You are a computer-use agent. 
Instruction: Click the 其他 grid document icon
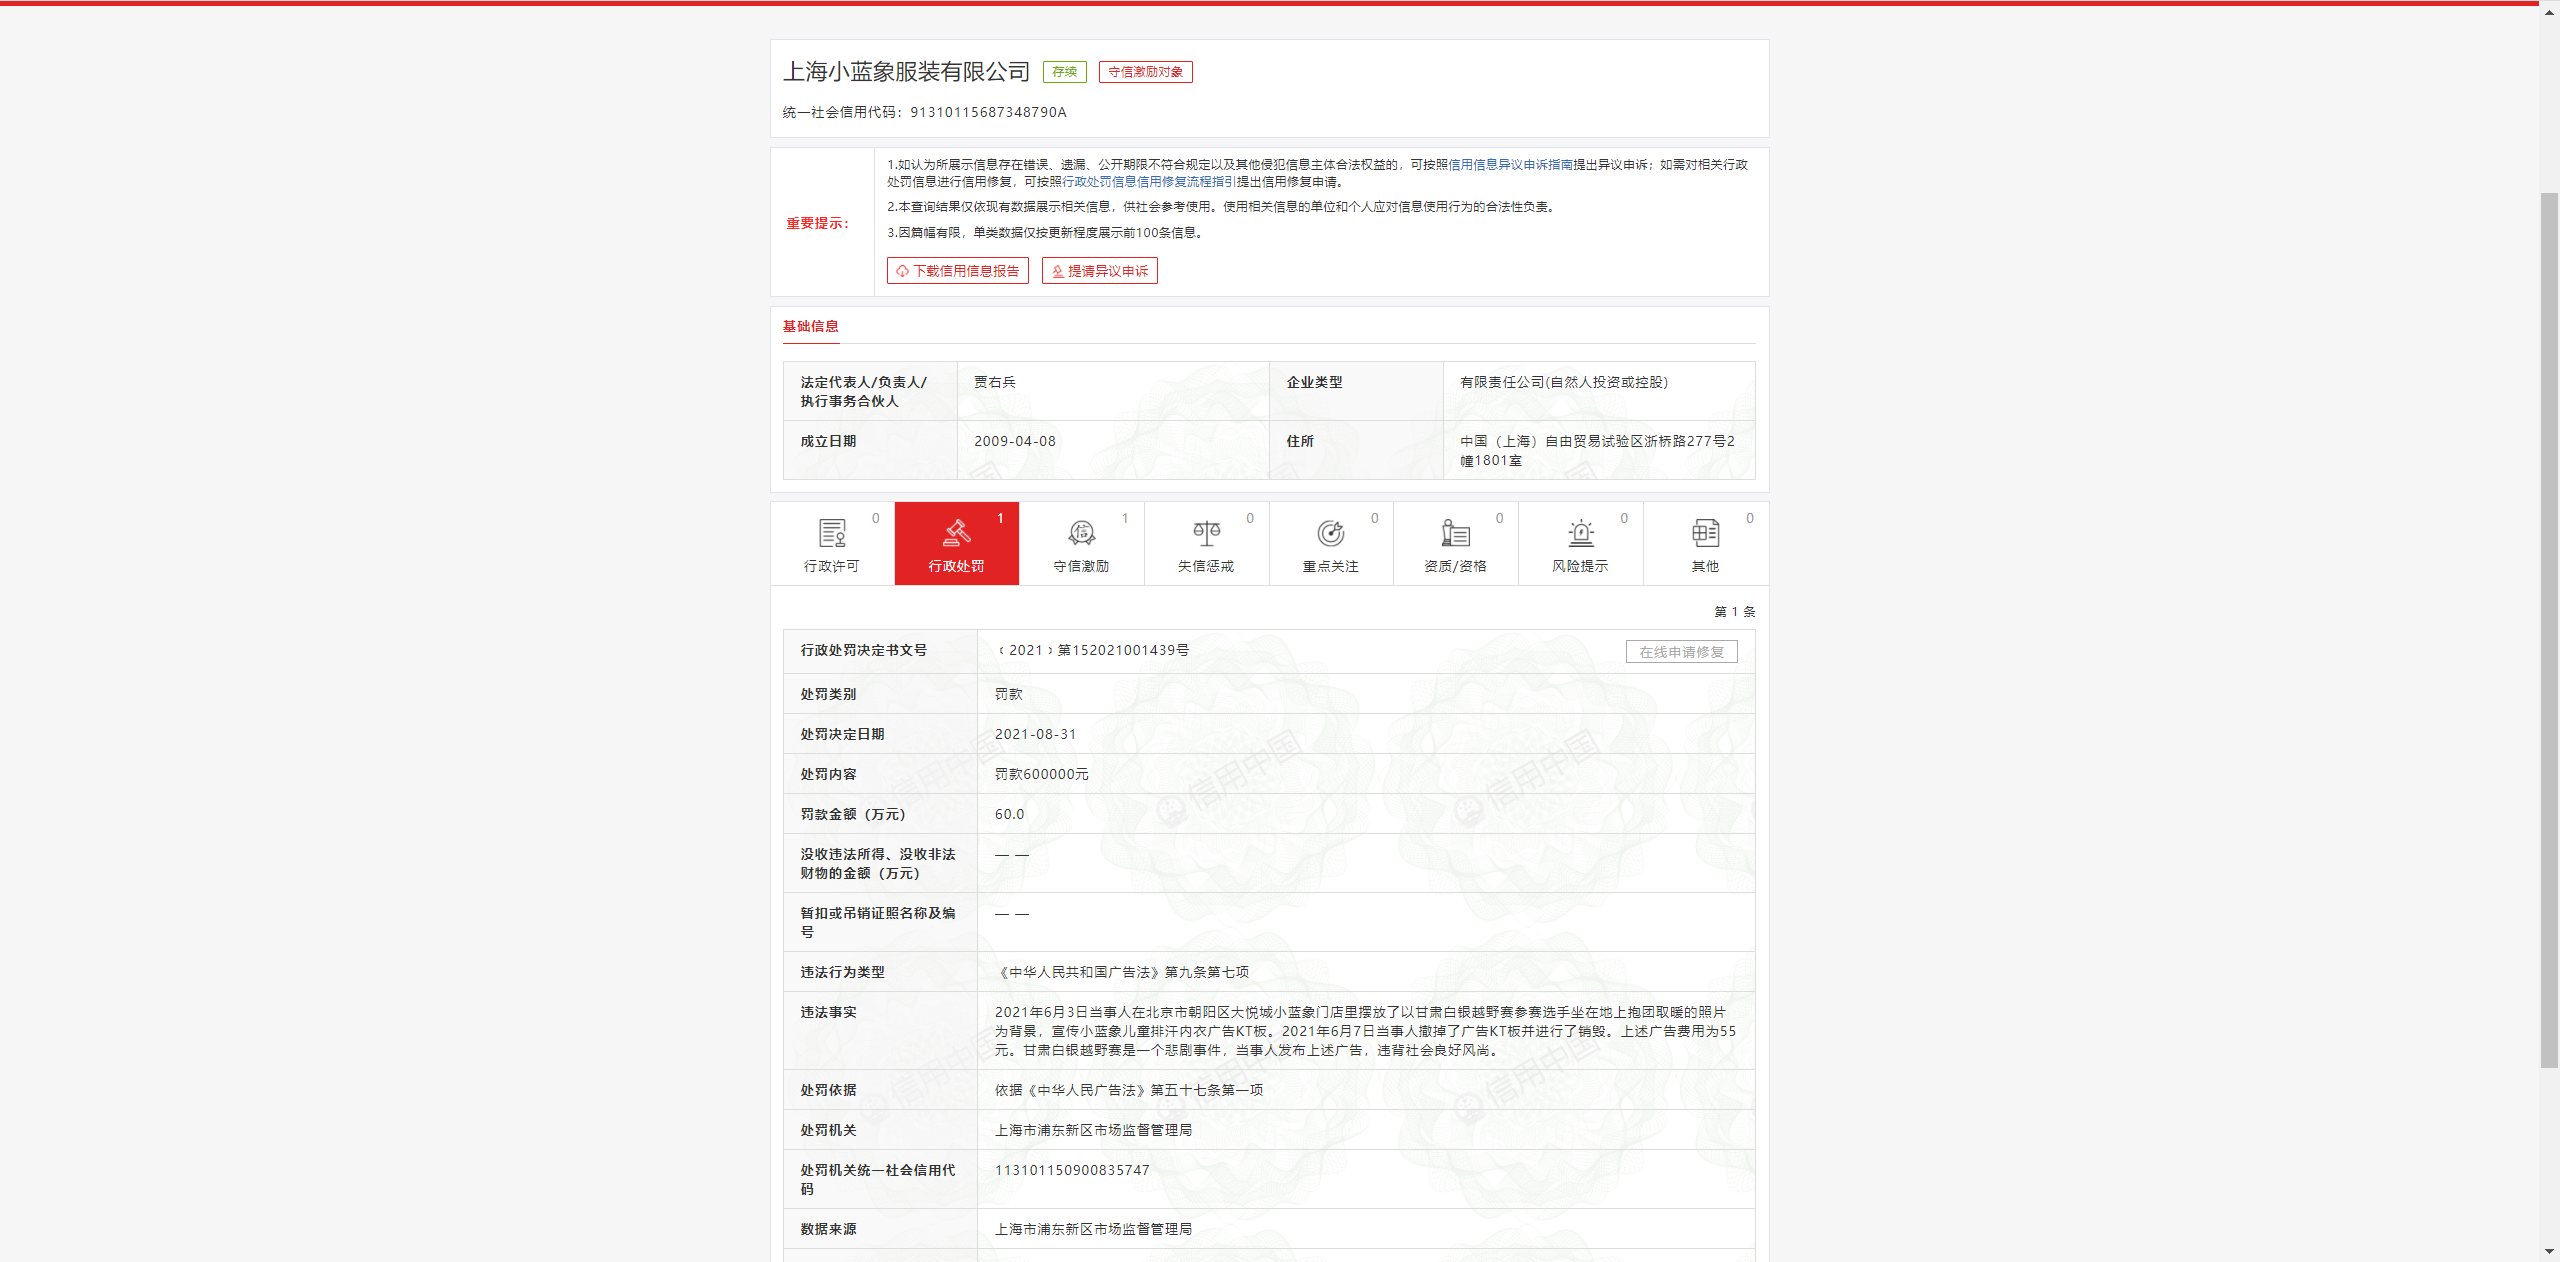(x=1705, y=533)
